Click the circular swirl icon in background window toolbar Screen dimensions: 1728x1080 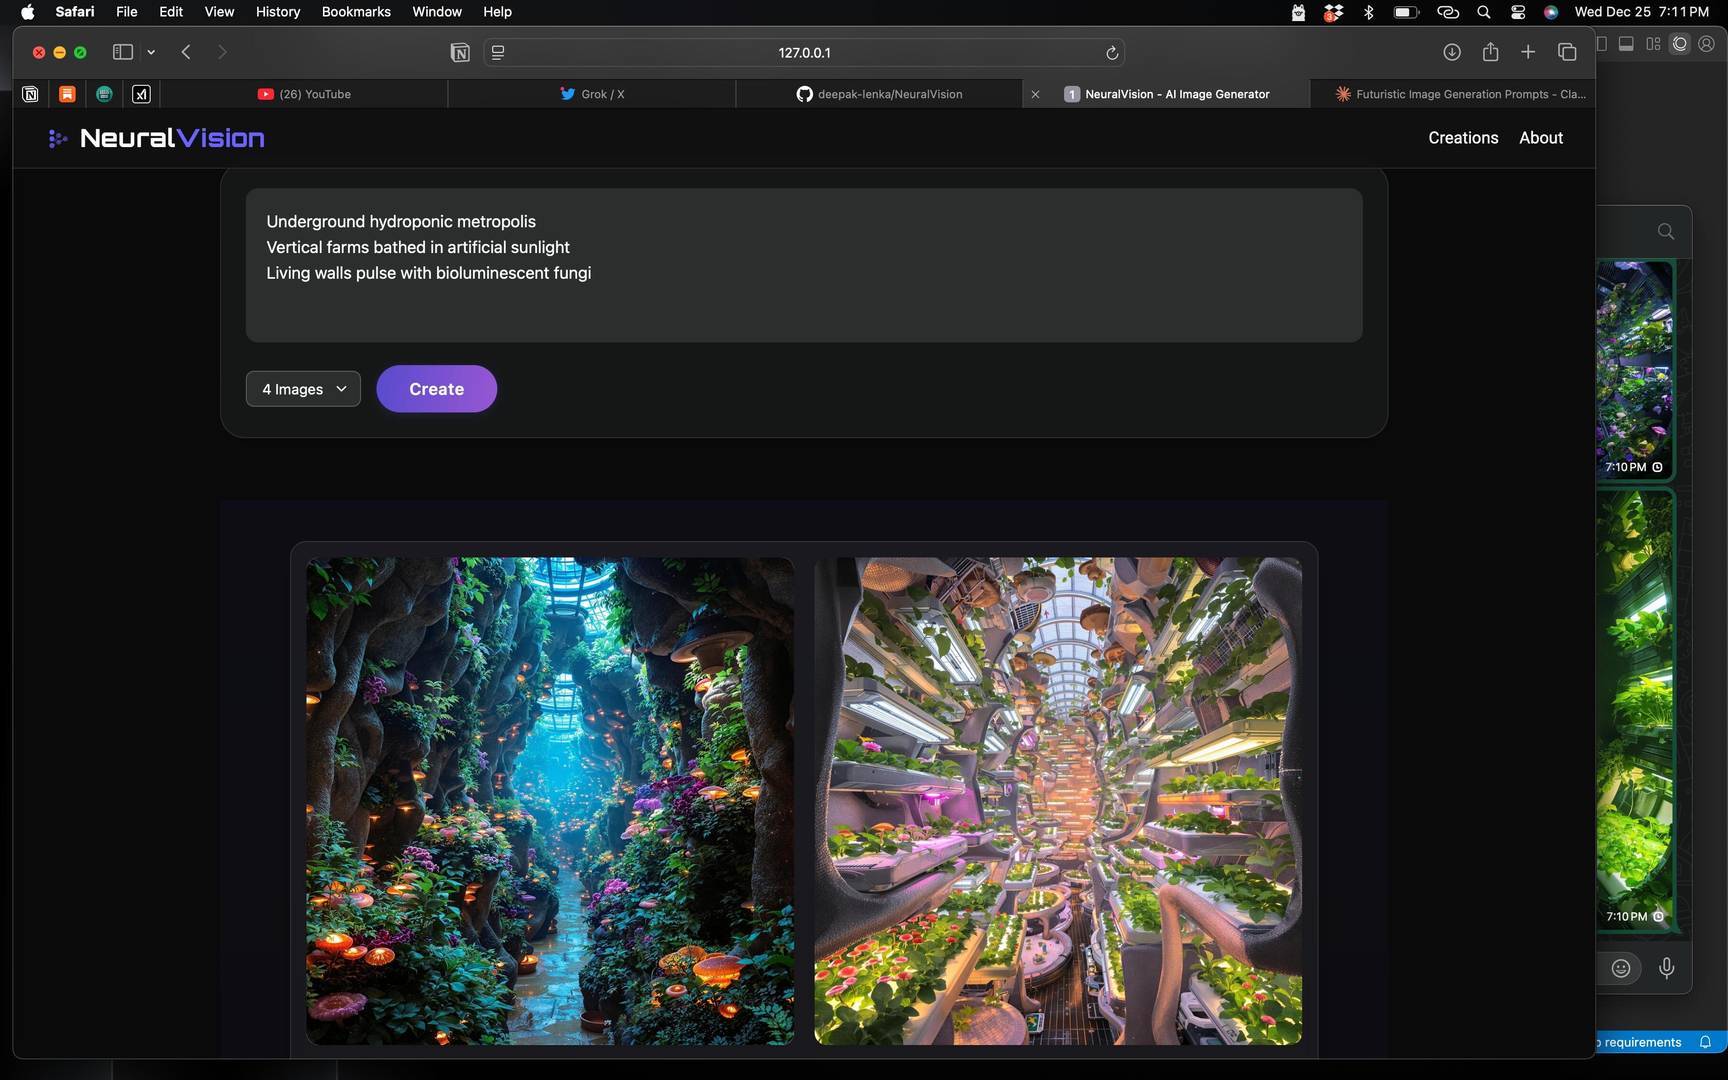point(1680,44)
